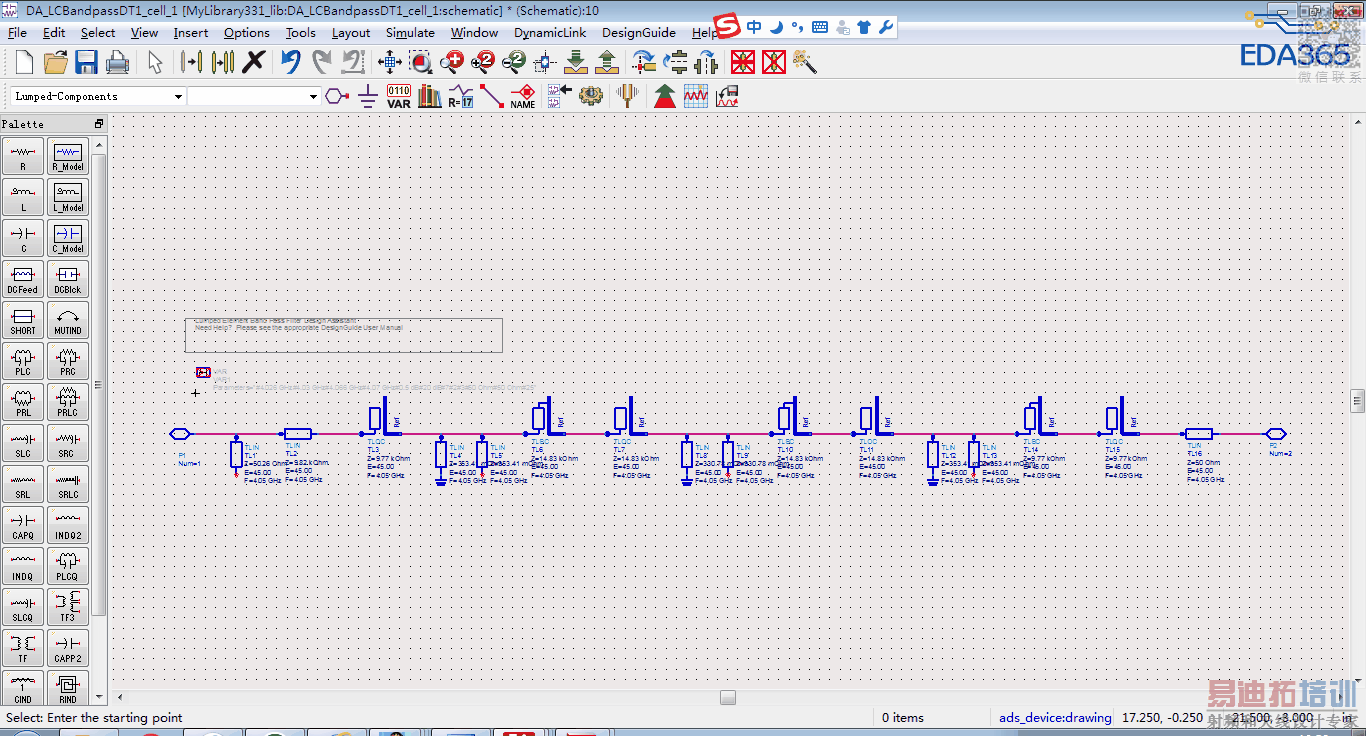Viewport: 1366px width, 736px height.
Task: Select the DCFeed palette component
Action: (23, 279)
